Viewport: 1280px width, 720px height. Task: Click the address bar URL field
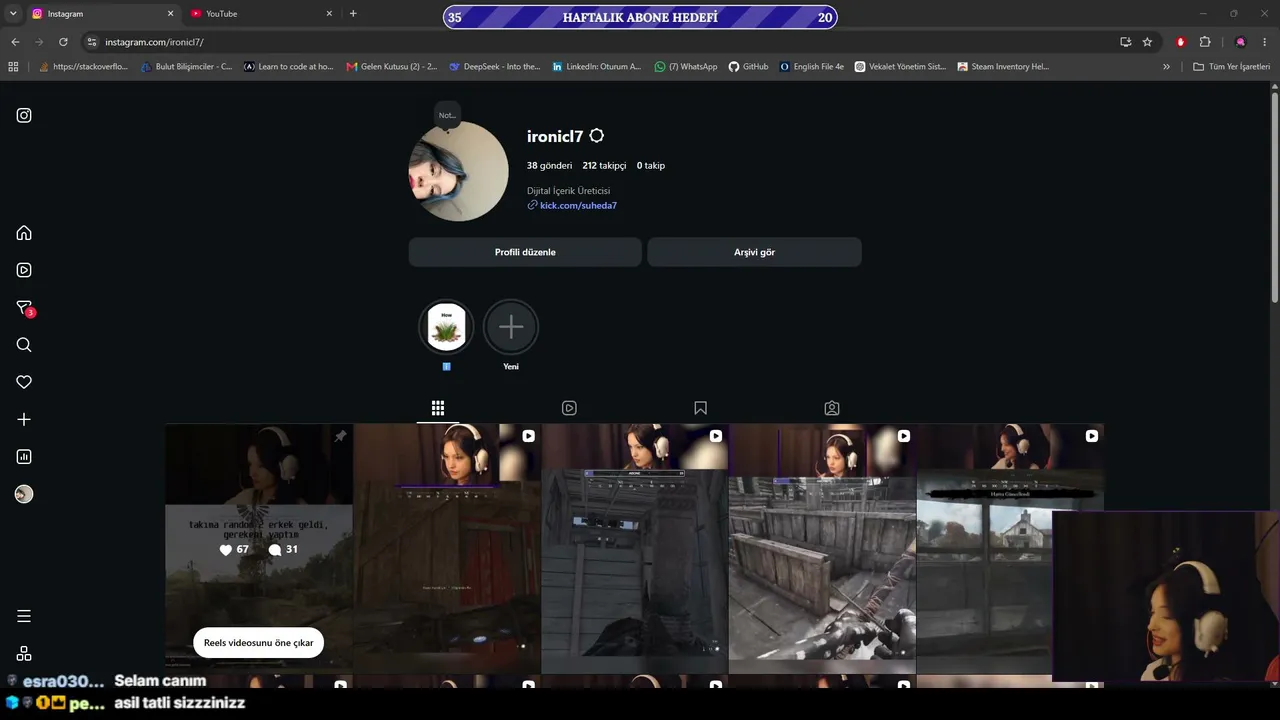tap(600, 42)
